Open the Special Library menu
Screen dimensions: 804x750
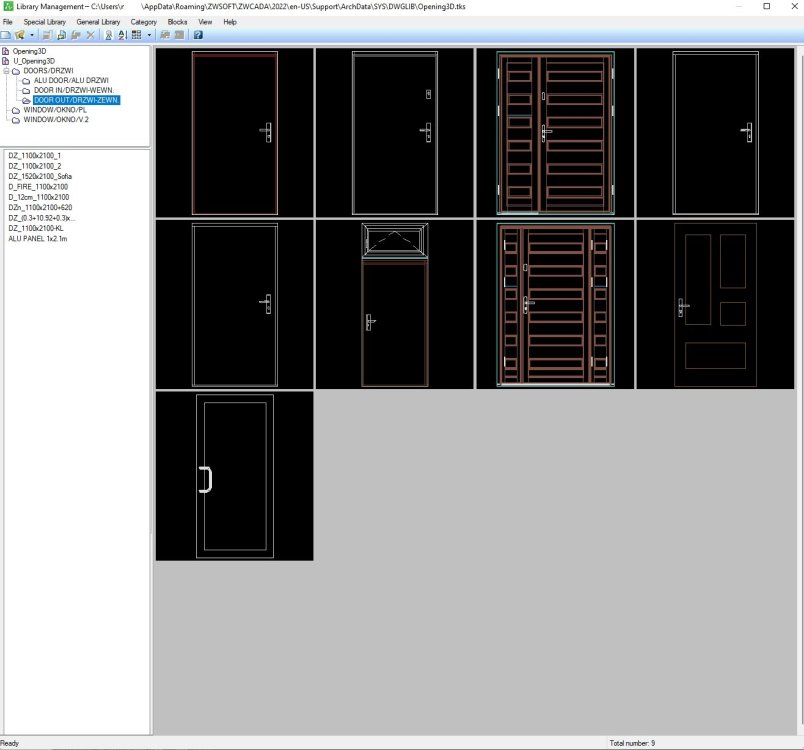pos(45,21)
